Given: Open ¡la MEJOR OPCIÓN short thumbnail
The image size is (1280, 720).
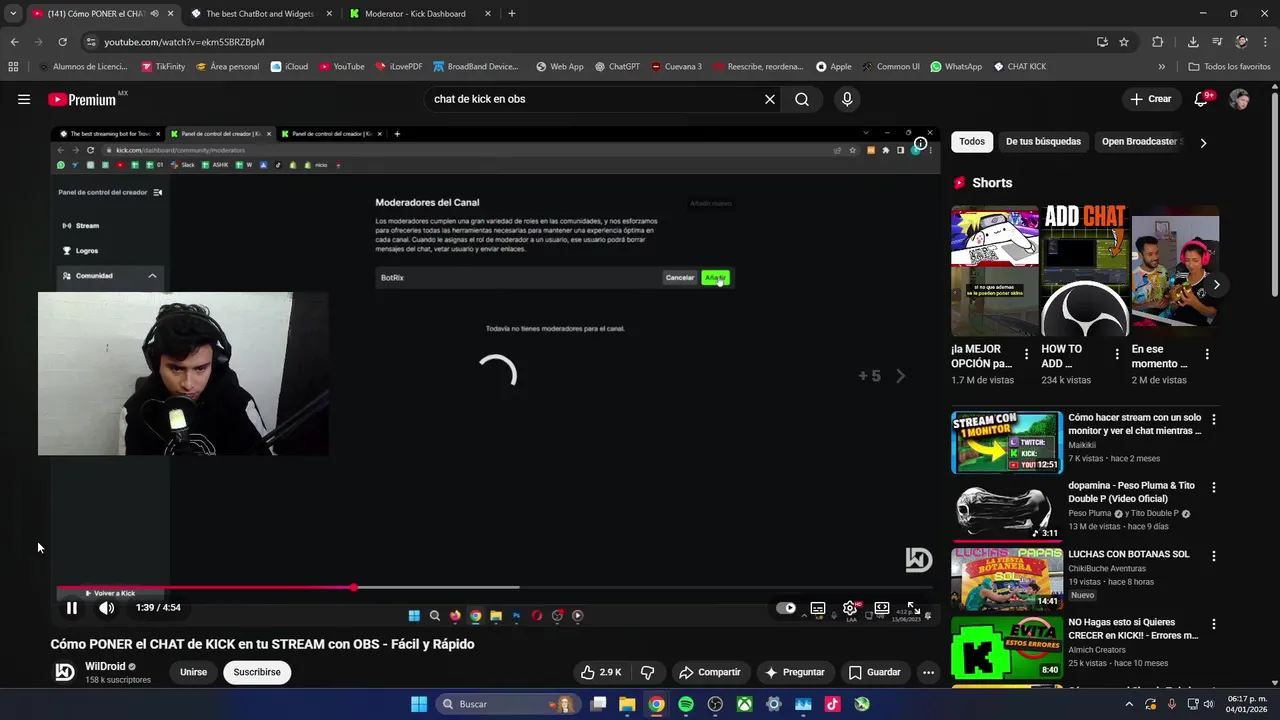Looking at the screenshot, I should 995,271.
